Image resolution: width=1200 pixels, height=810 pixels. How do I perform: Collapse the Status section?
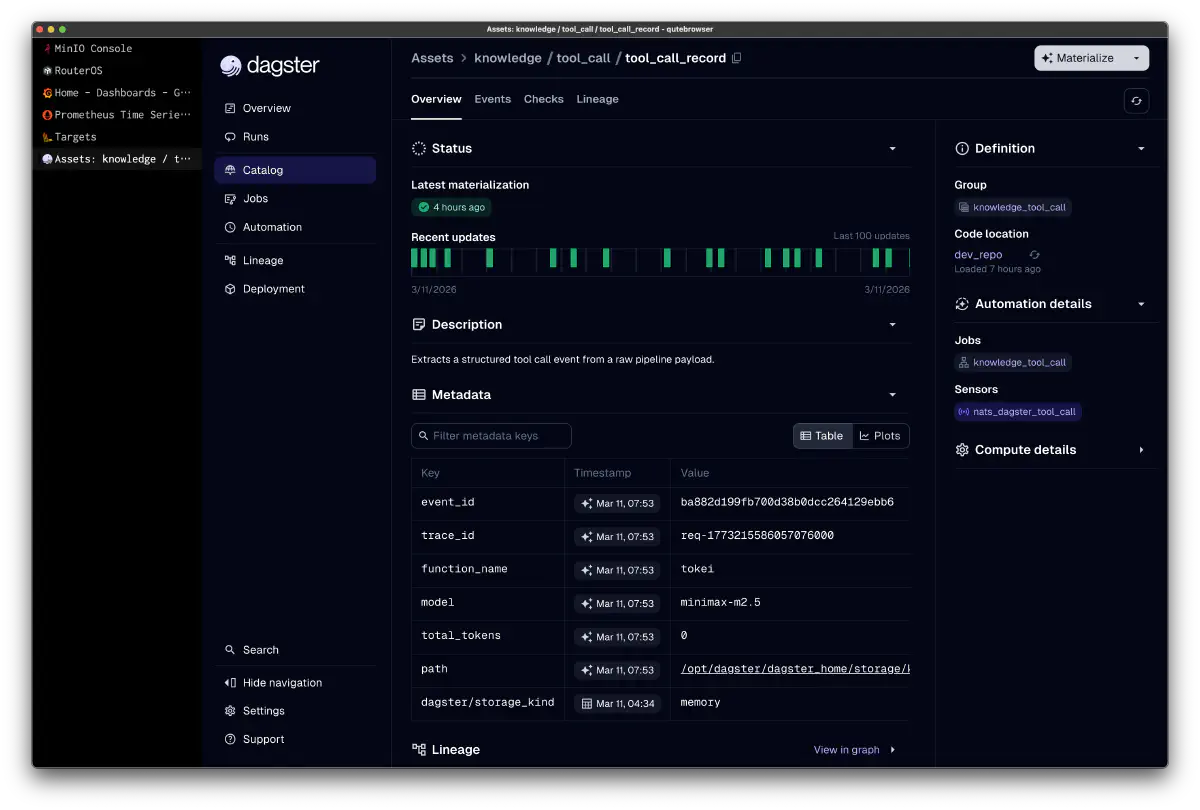pyautogui.click(x=893, y=148)
